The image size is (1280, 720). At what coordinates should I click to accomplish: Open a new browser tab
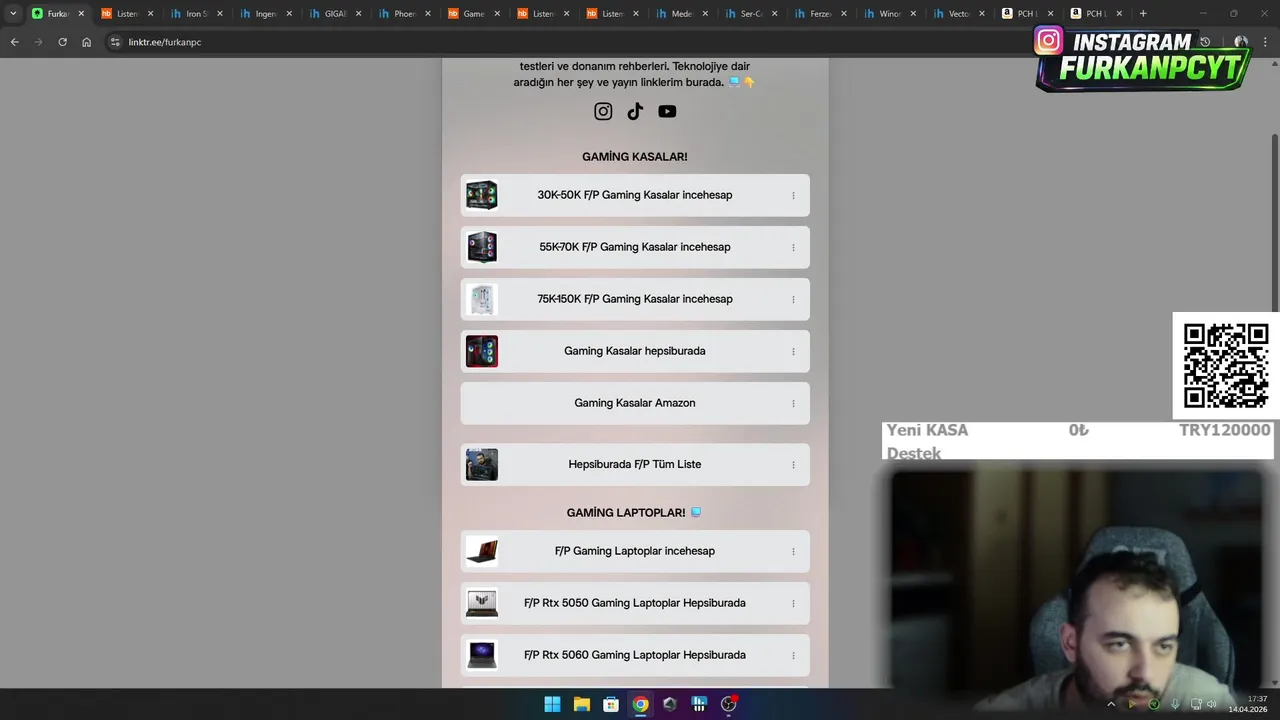(1143, 14)
